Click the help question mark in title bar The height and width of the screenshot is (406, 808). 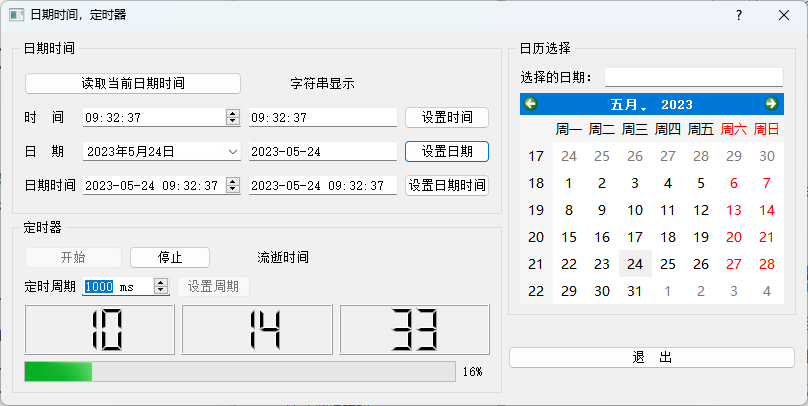tap(739, 15)
